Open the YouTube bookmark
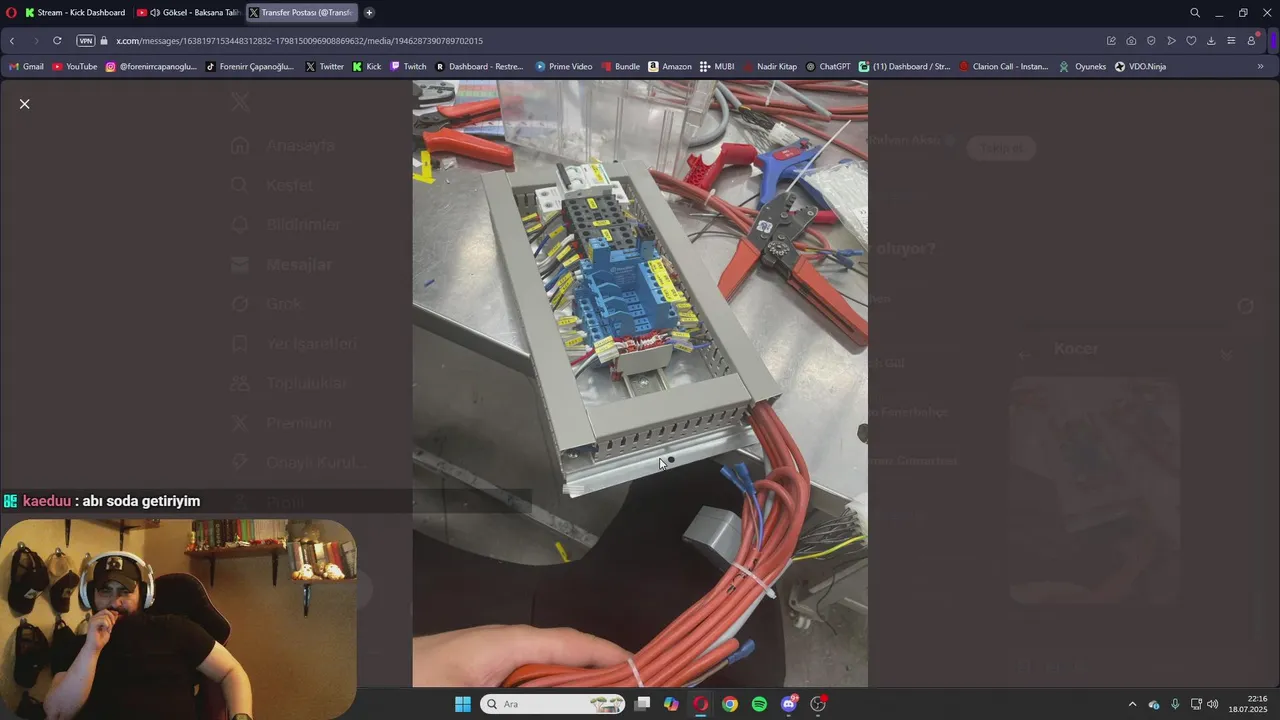The image size is (1280, 720). [75, 67]
